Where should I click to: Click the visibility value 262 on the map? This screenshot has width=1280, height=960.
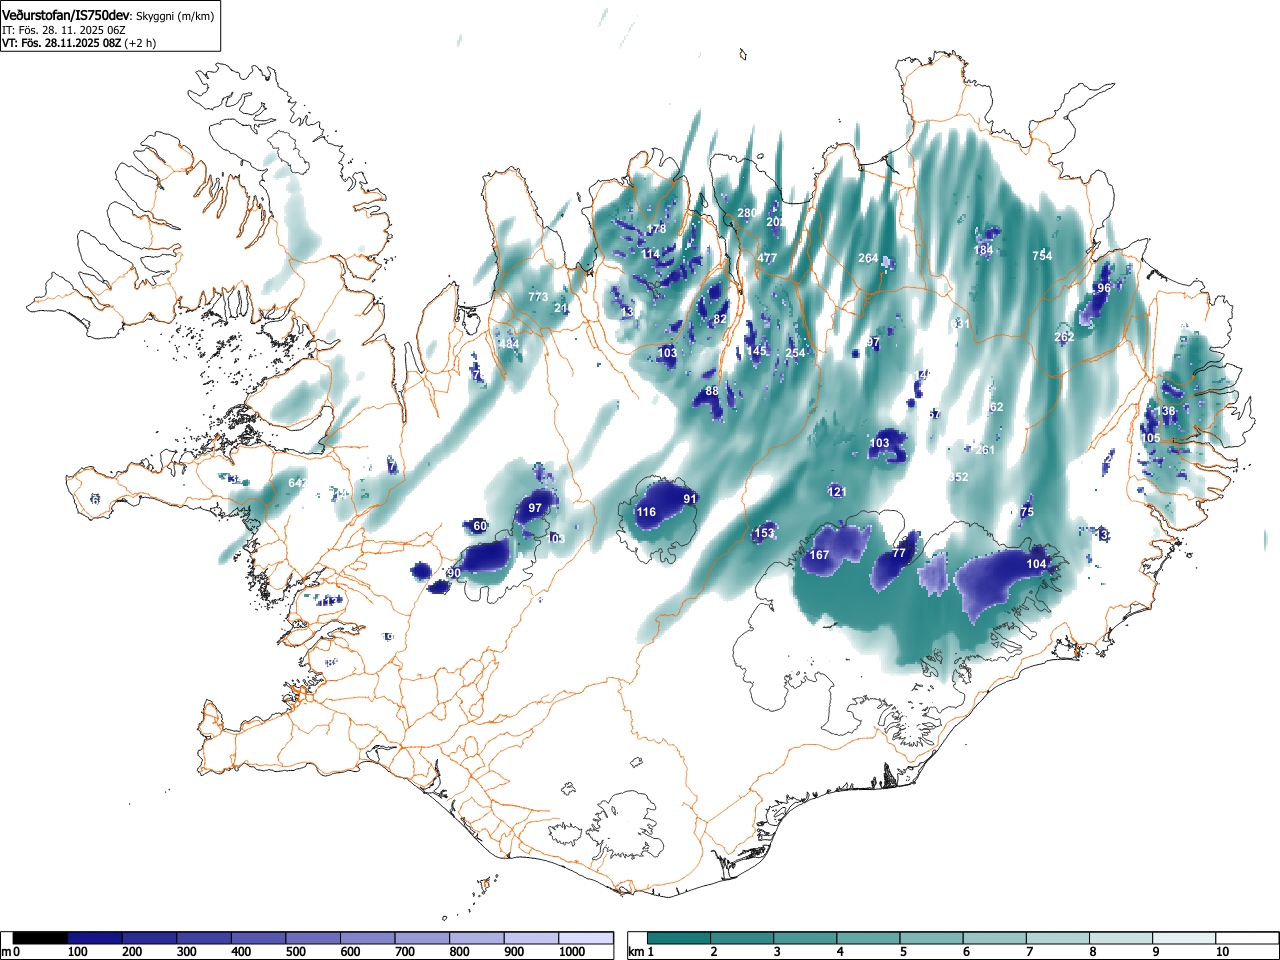coord(1064,337)
